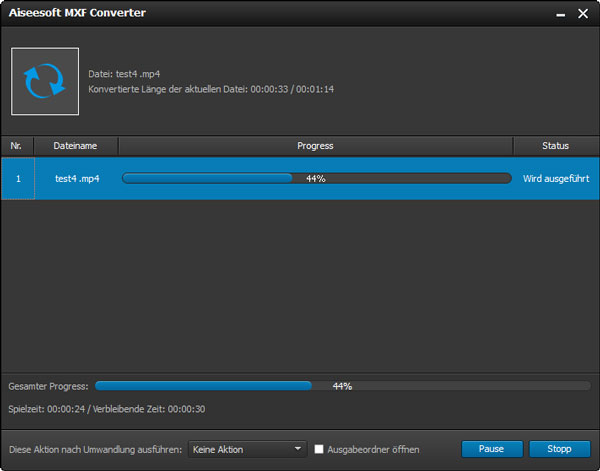Click the Nr. column header

point(17,146)
